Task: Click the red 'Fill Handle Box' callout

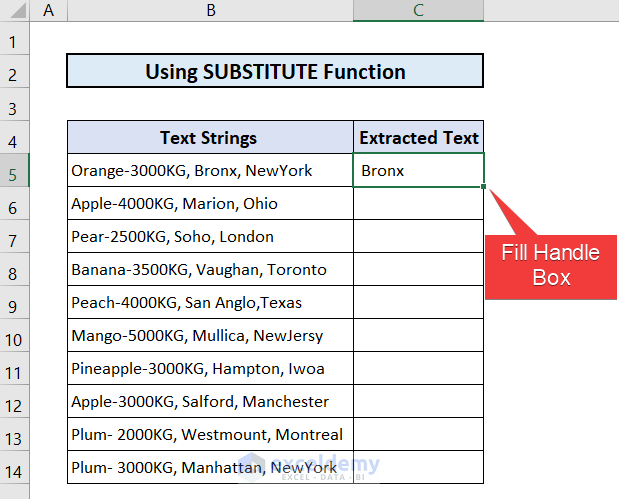Action: [x=551, y=265]
